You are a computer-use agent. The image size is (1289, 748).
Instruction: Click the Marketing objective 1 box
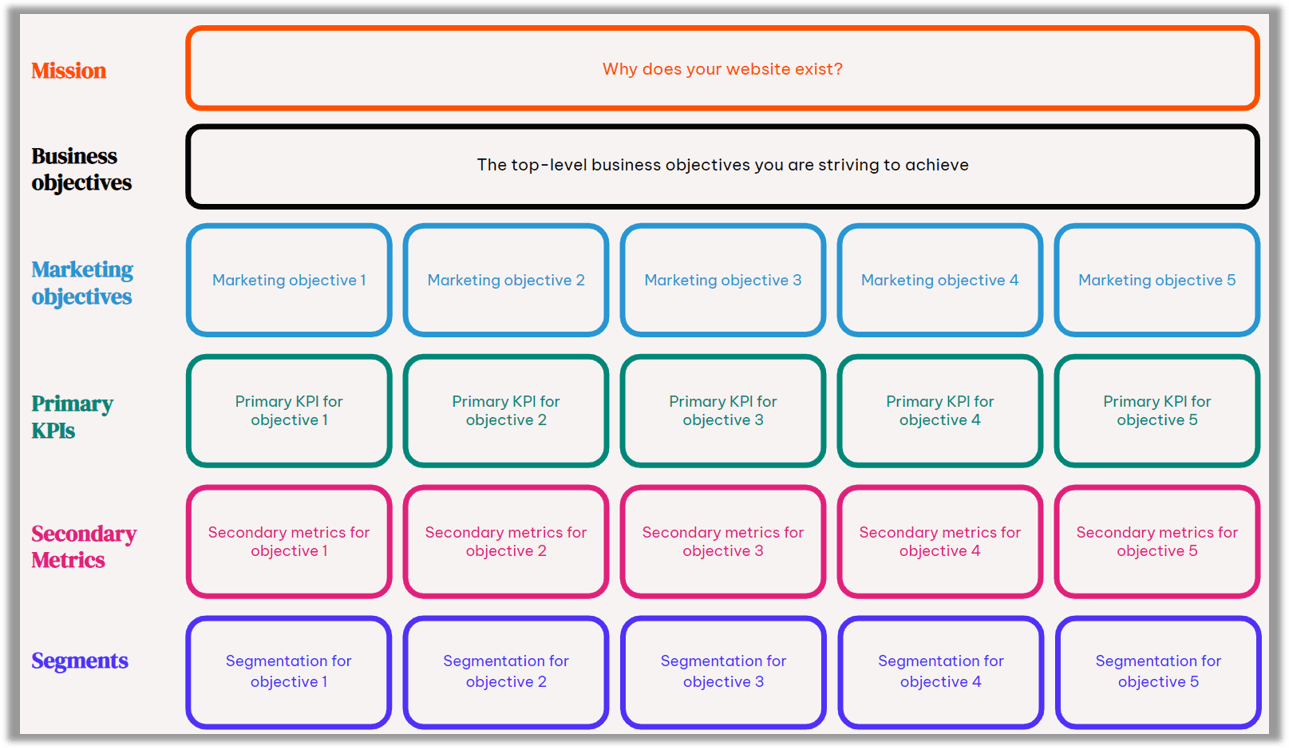click(x=288, y=280)
